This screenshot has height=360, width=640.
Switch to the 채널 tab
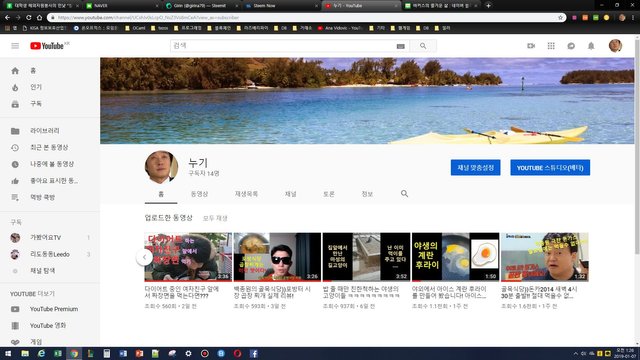(291, 194)
